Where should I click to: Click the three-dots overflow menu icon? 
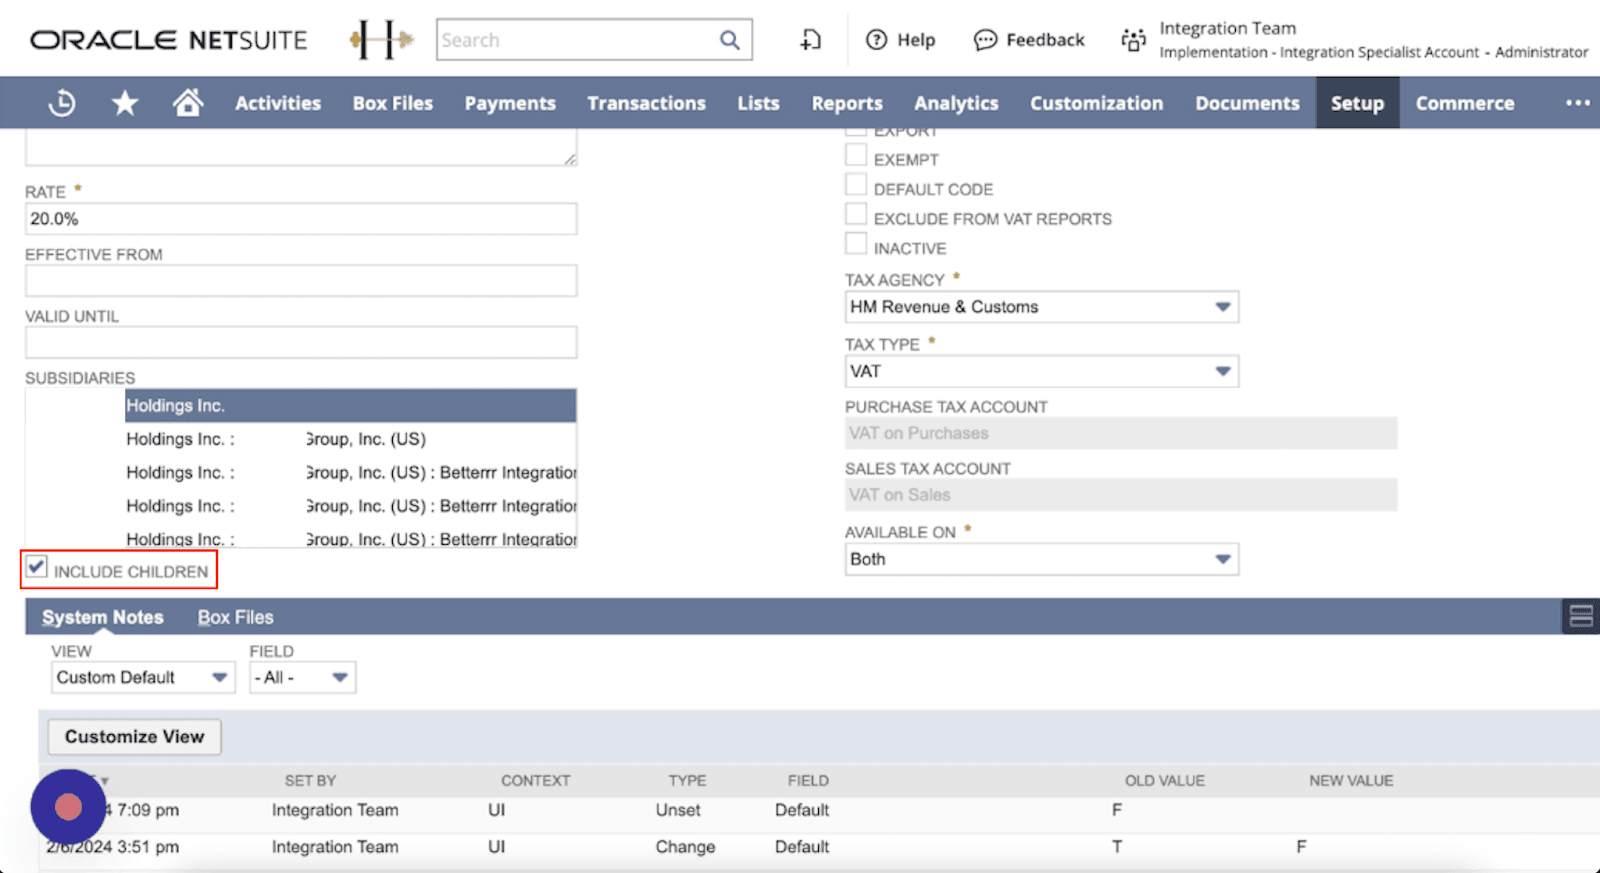click(x=1577, y=103)
